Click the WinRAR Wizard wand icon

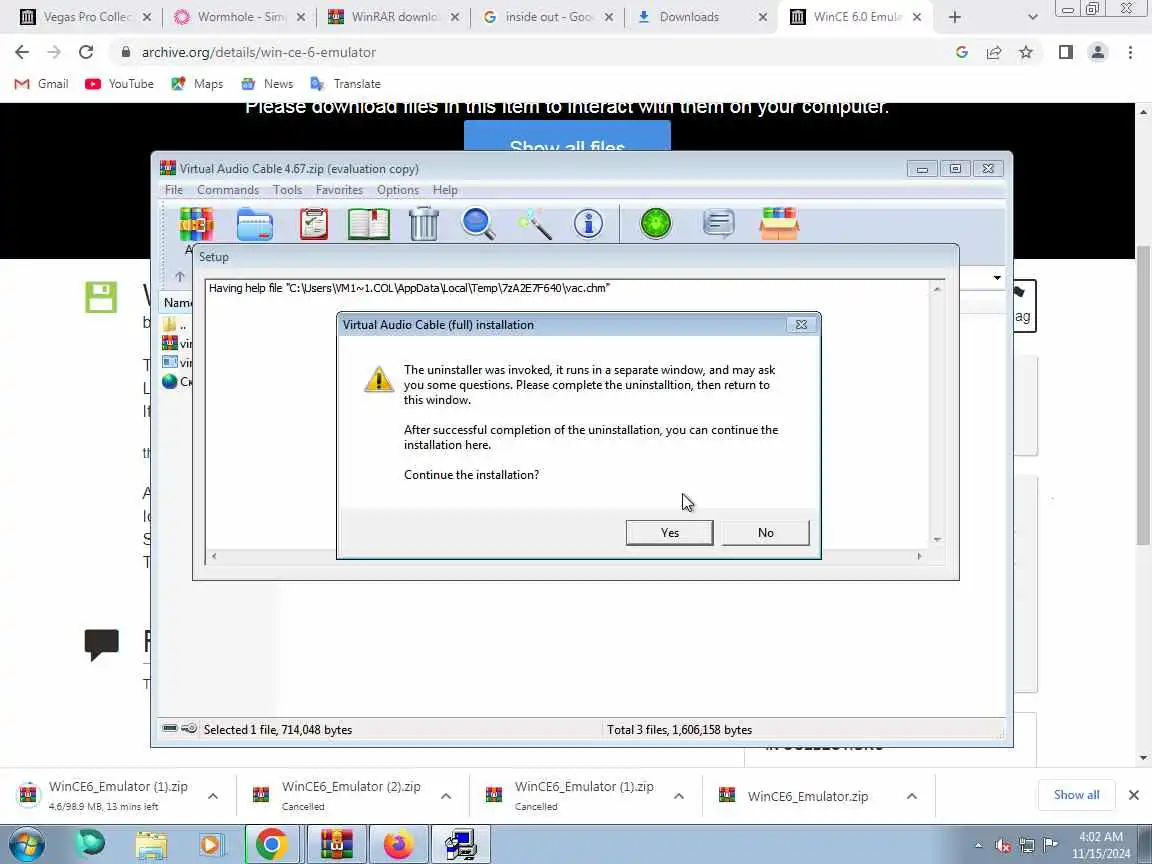point(534,224)
